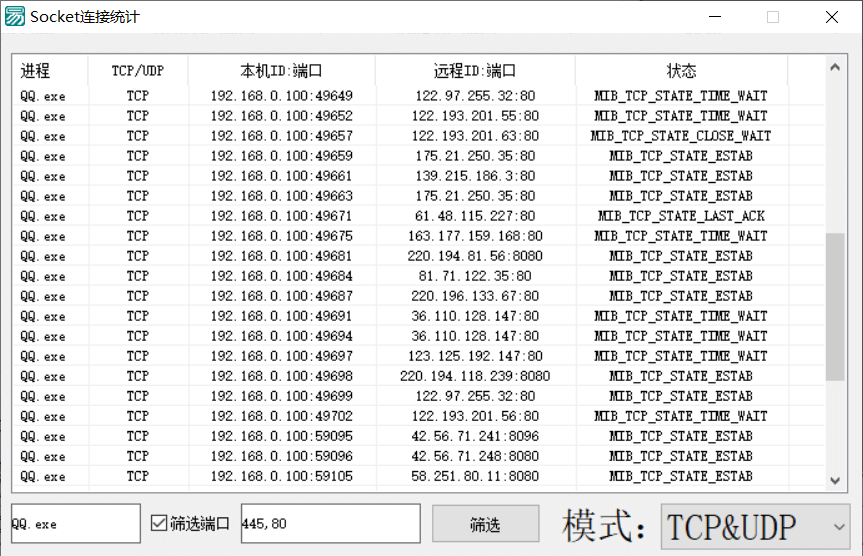This screenshot has width=863, height=556.
Task: Open the 模式 TCP&UDP dropdown
Action: [755, 526]
